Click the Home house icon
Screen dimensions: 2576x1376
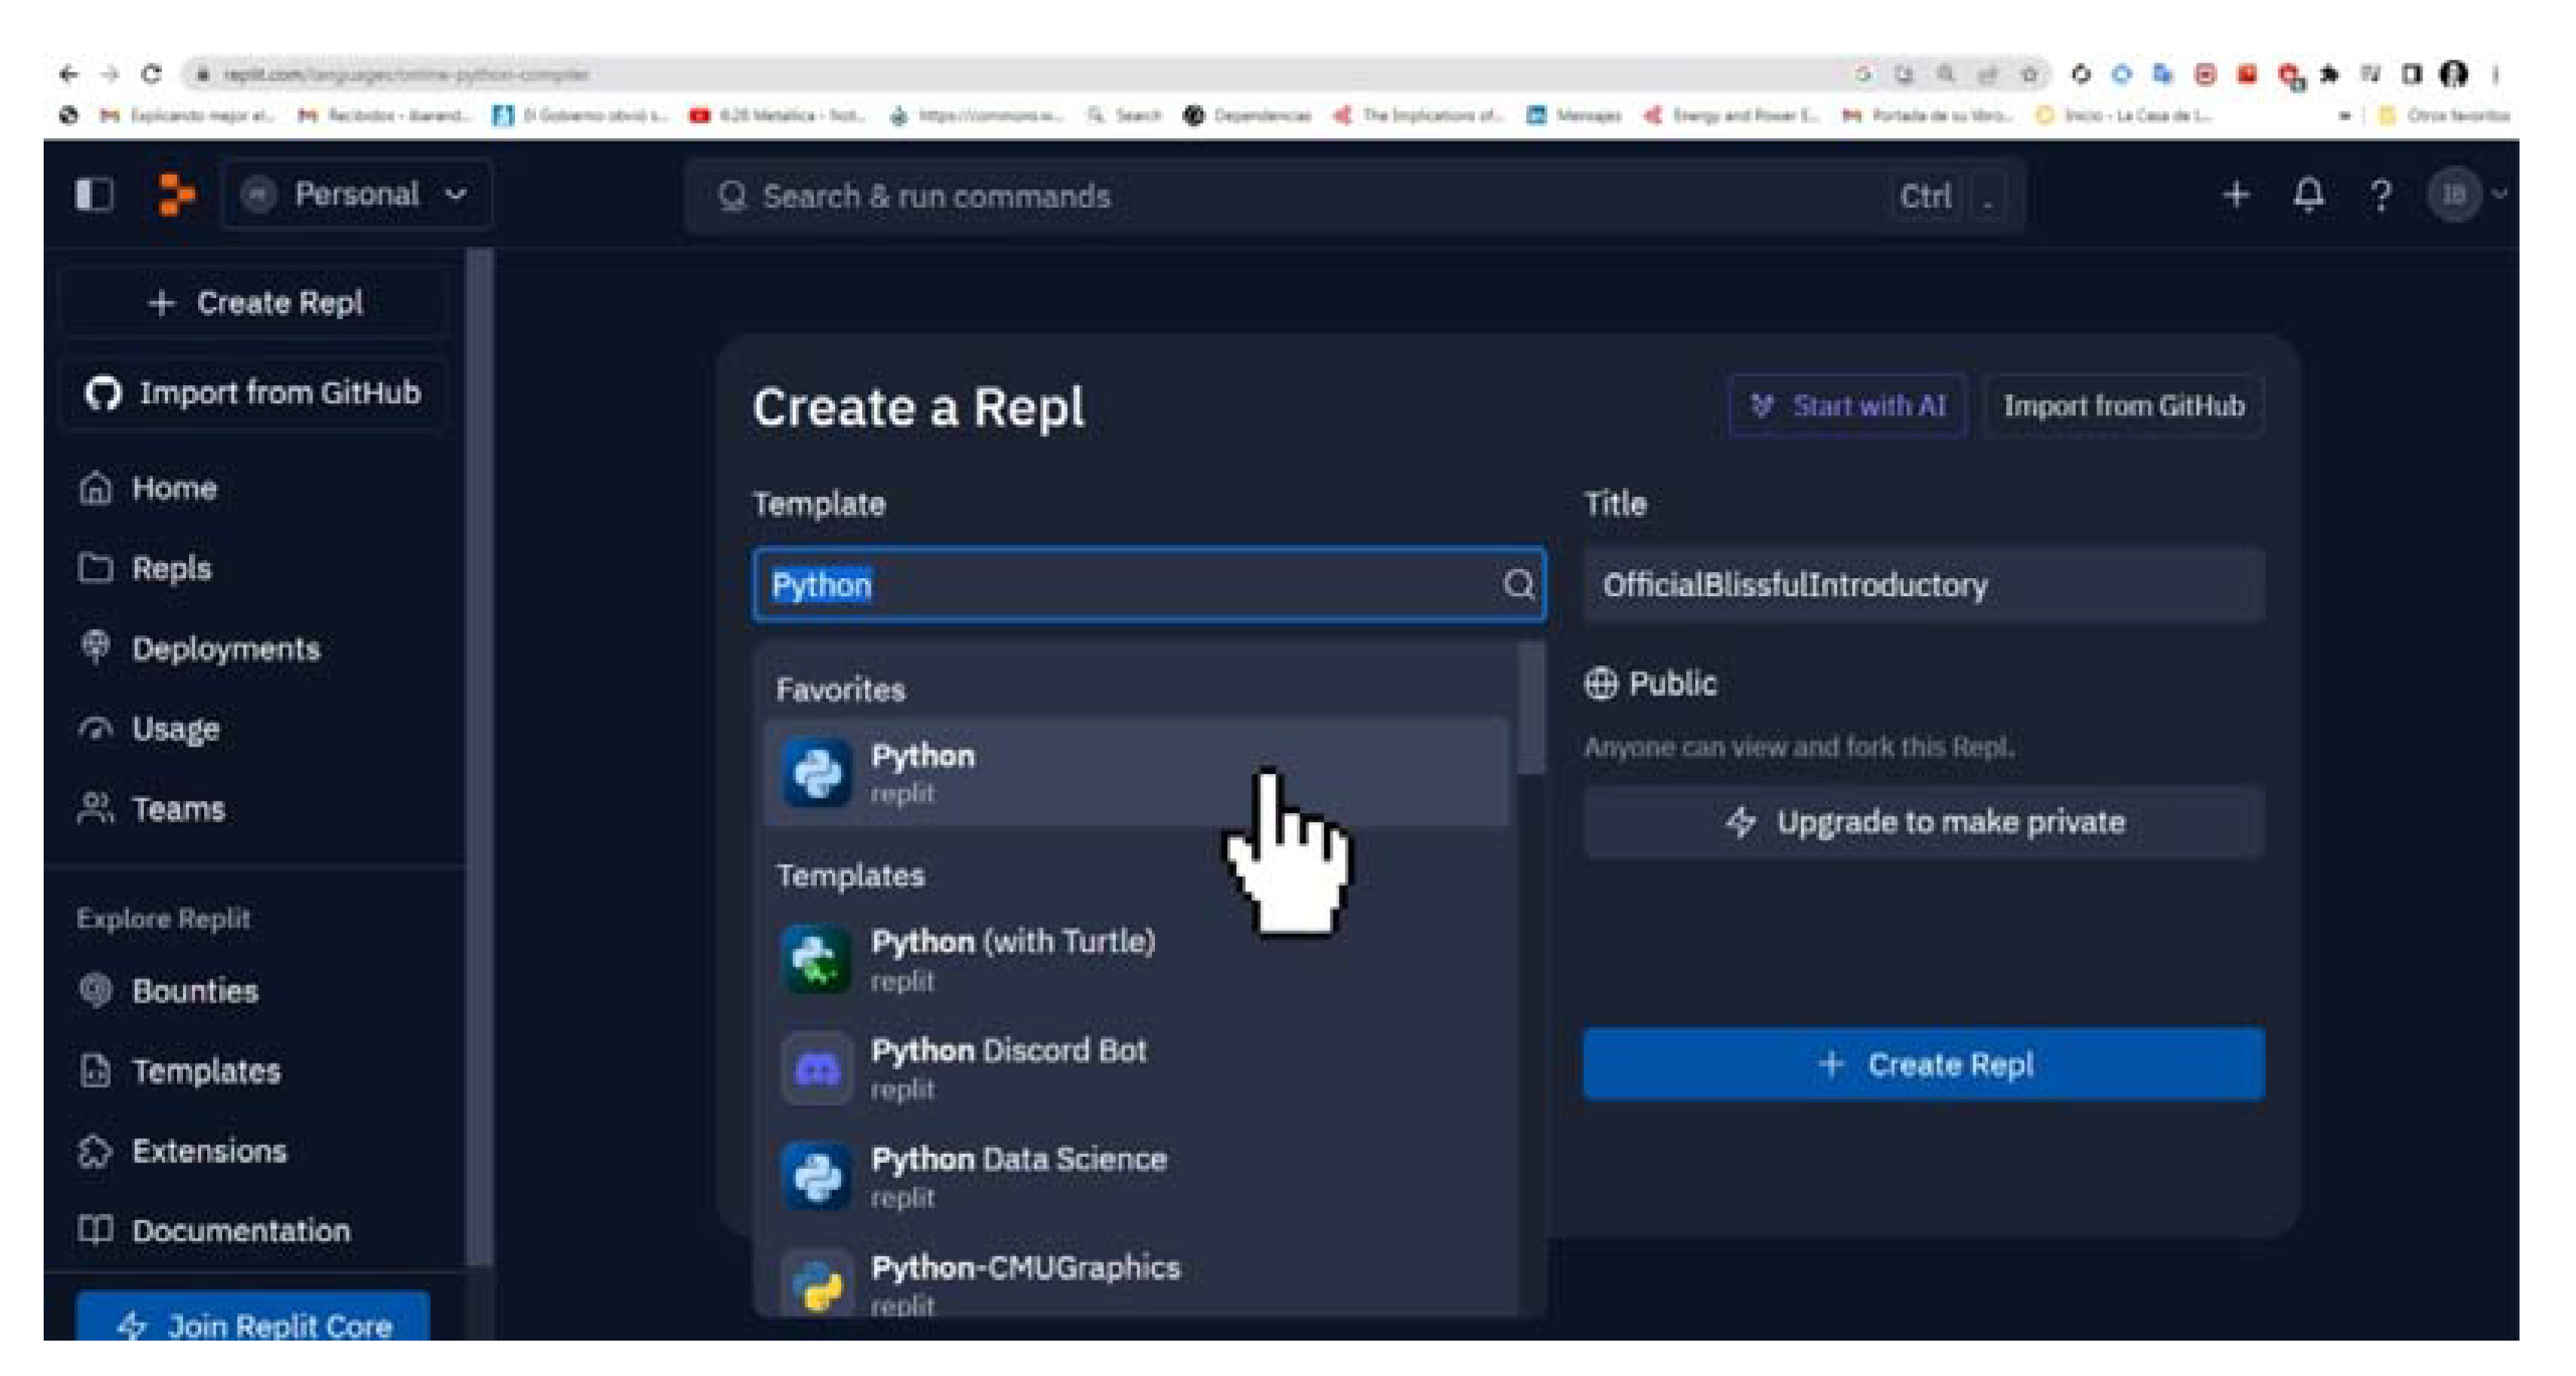coord(95,488)
